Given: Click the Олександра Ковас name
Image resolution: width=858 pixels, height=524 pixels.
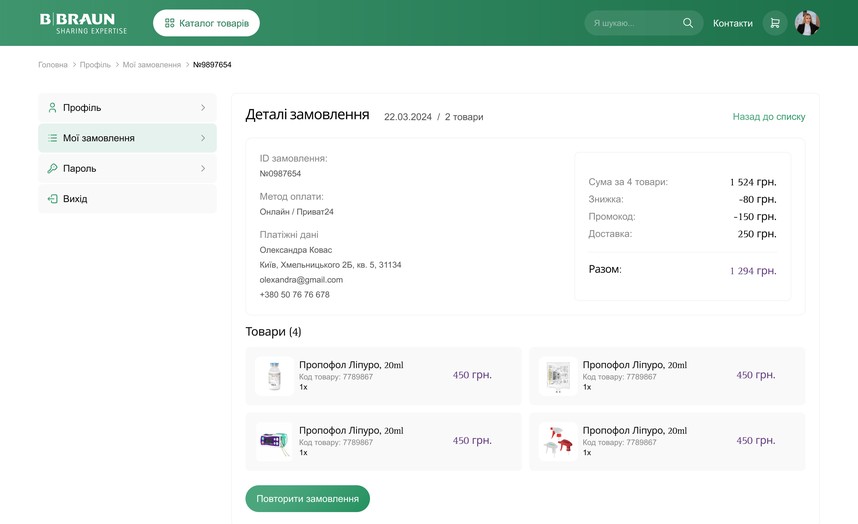Looking at the screenshot, I should pos(295,250).
